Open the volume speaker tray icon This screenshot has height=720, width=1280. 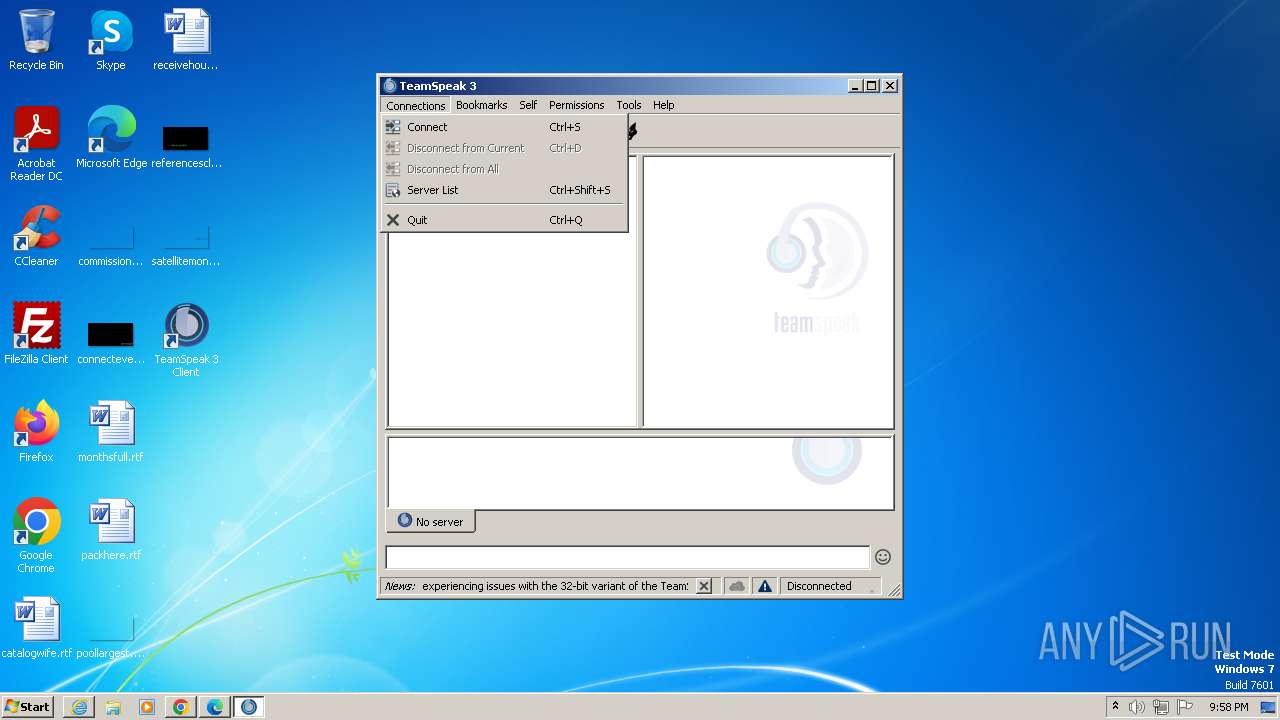[x=1137, y=707]
